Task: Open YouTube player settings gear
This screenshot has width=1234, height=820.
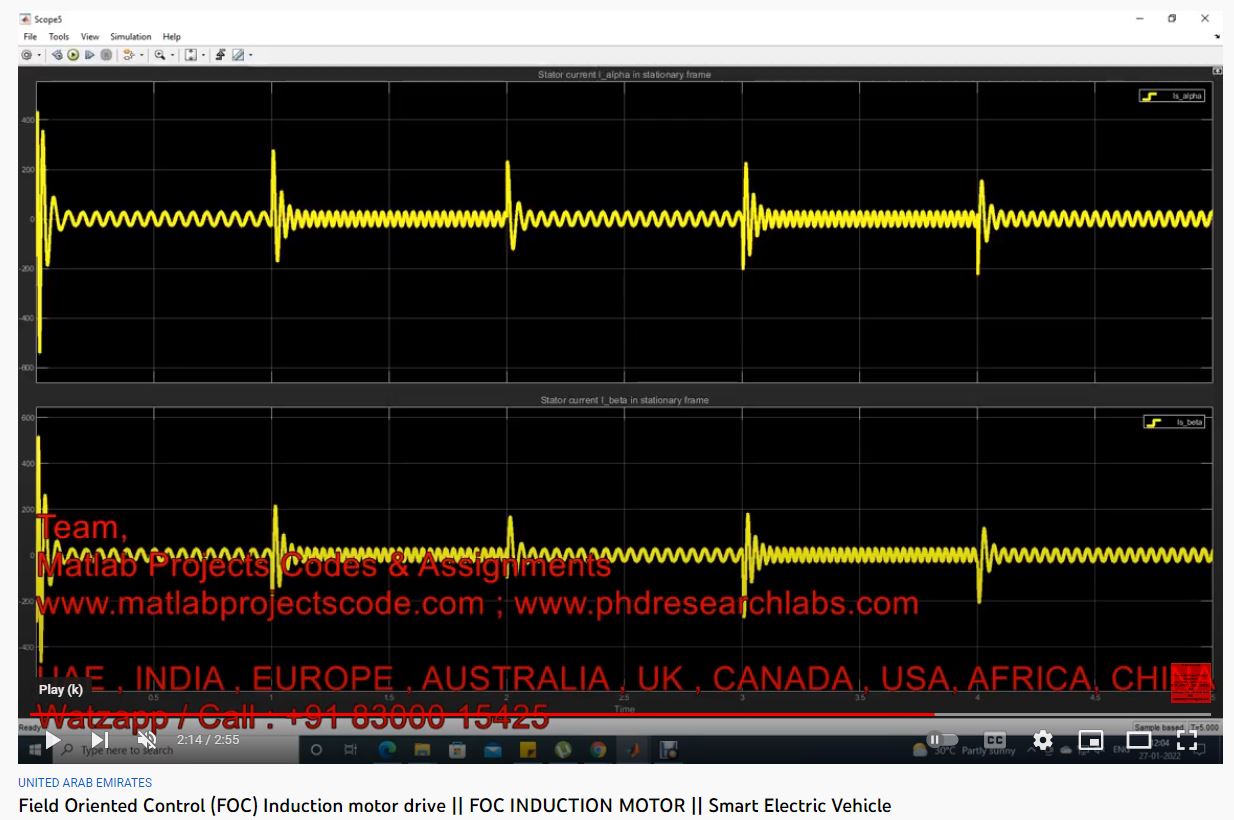Action: pyautogui.click(x=1043, y=740)
